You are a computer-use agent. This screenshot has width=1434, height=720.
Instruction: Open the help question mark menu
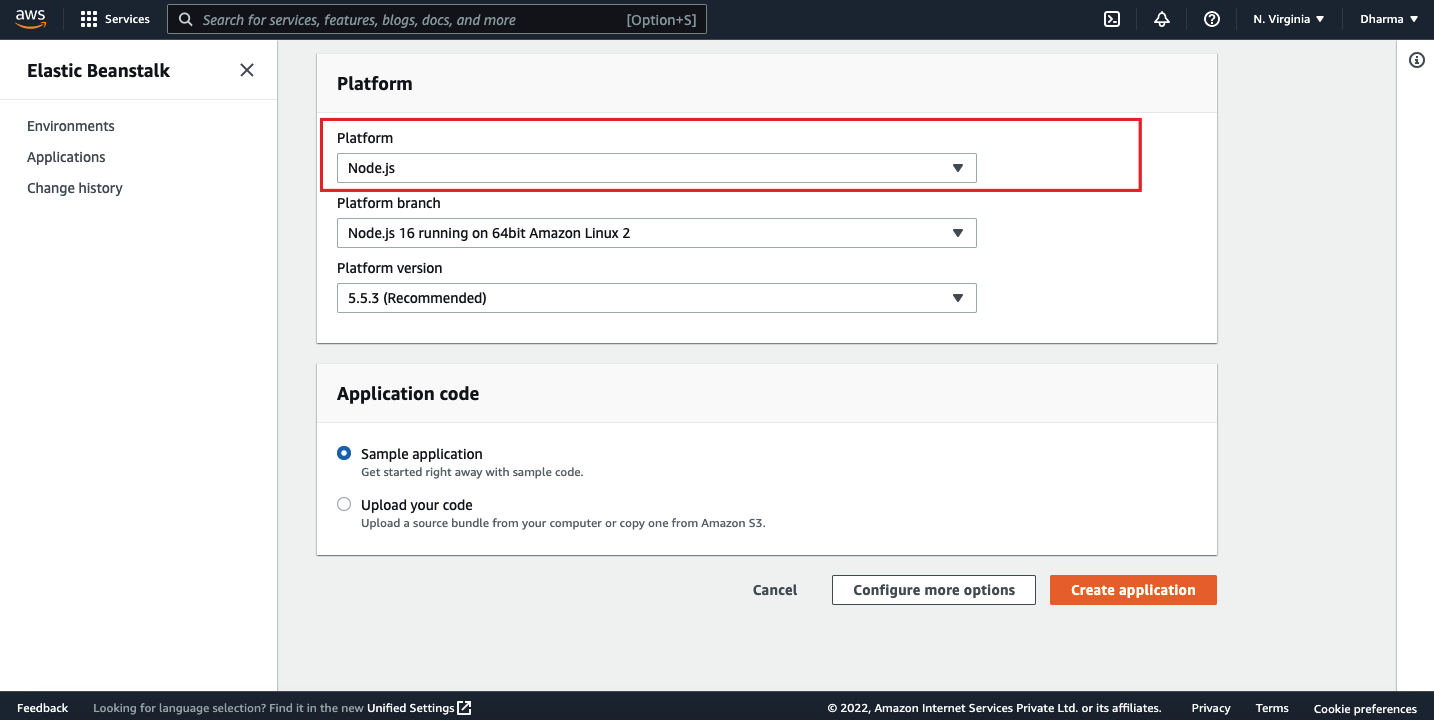(x=1212, y=19)
